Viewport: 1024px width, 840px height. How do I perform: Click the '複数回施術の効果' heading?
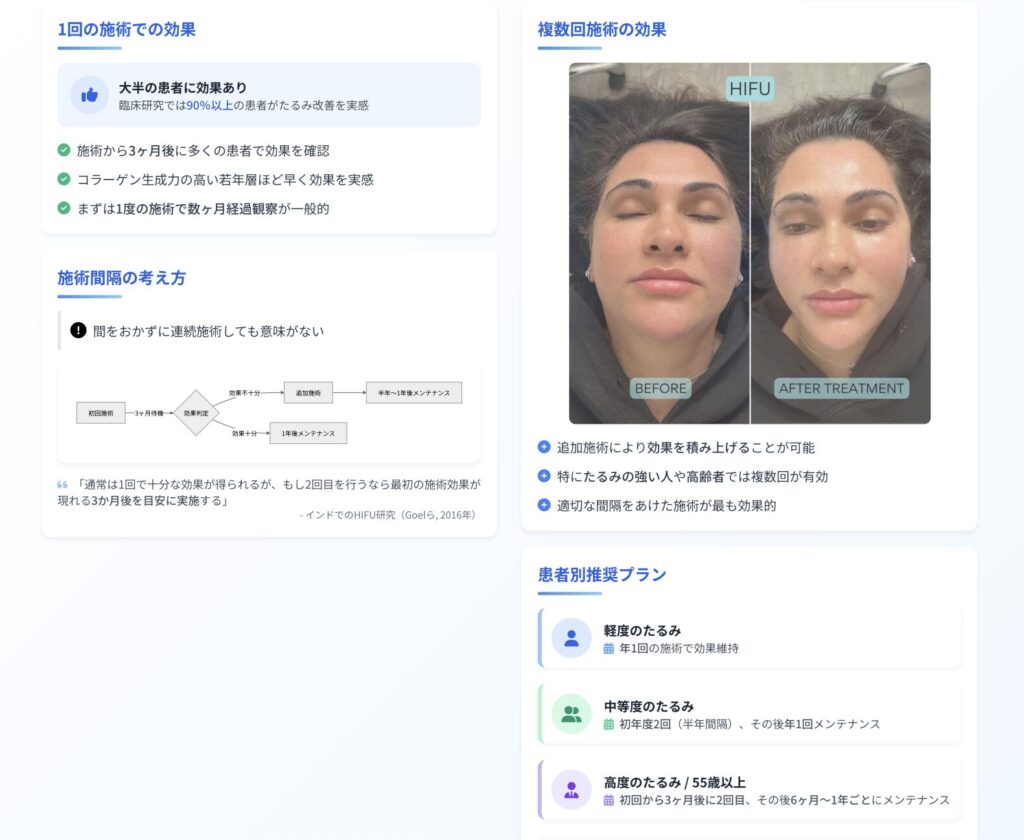click(x=601, y=29)
